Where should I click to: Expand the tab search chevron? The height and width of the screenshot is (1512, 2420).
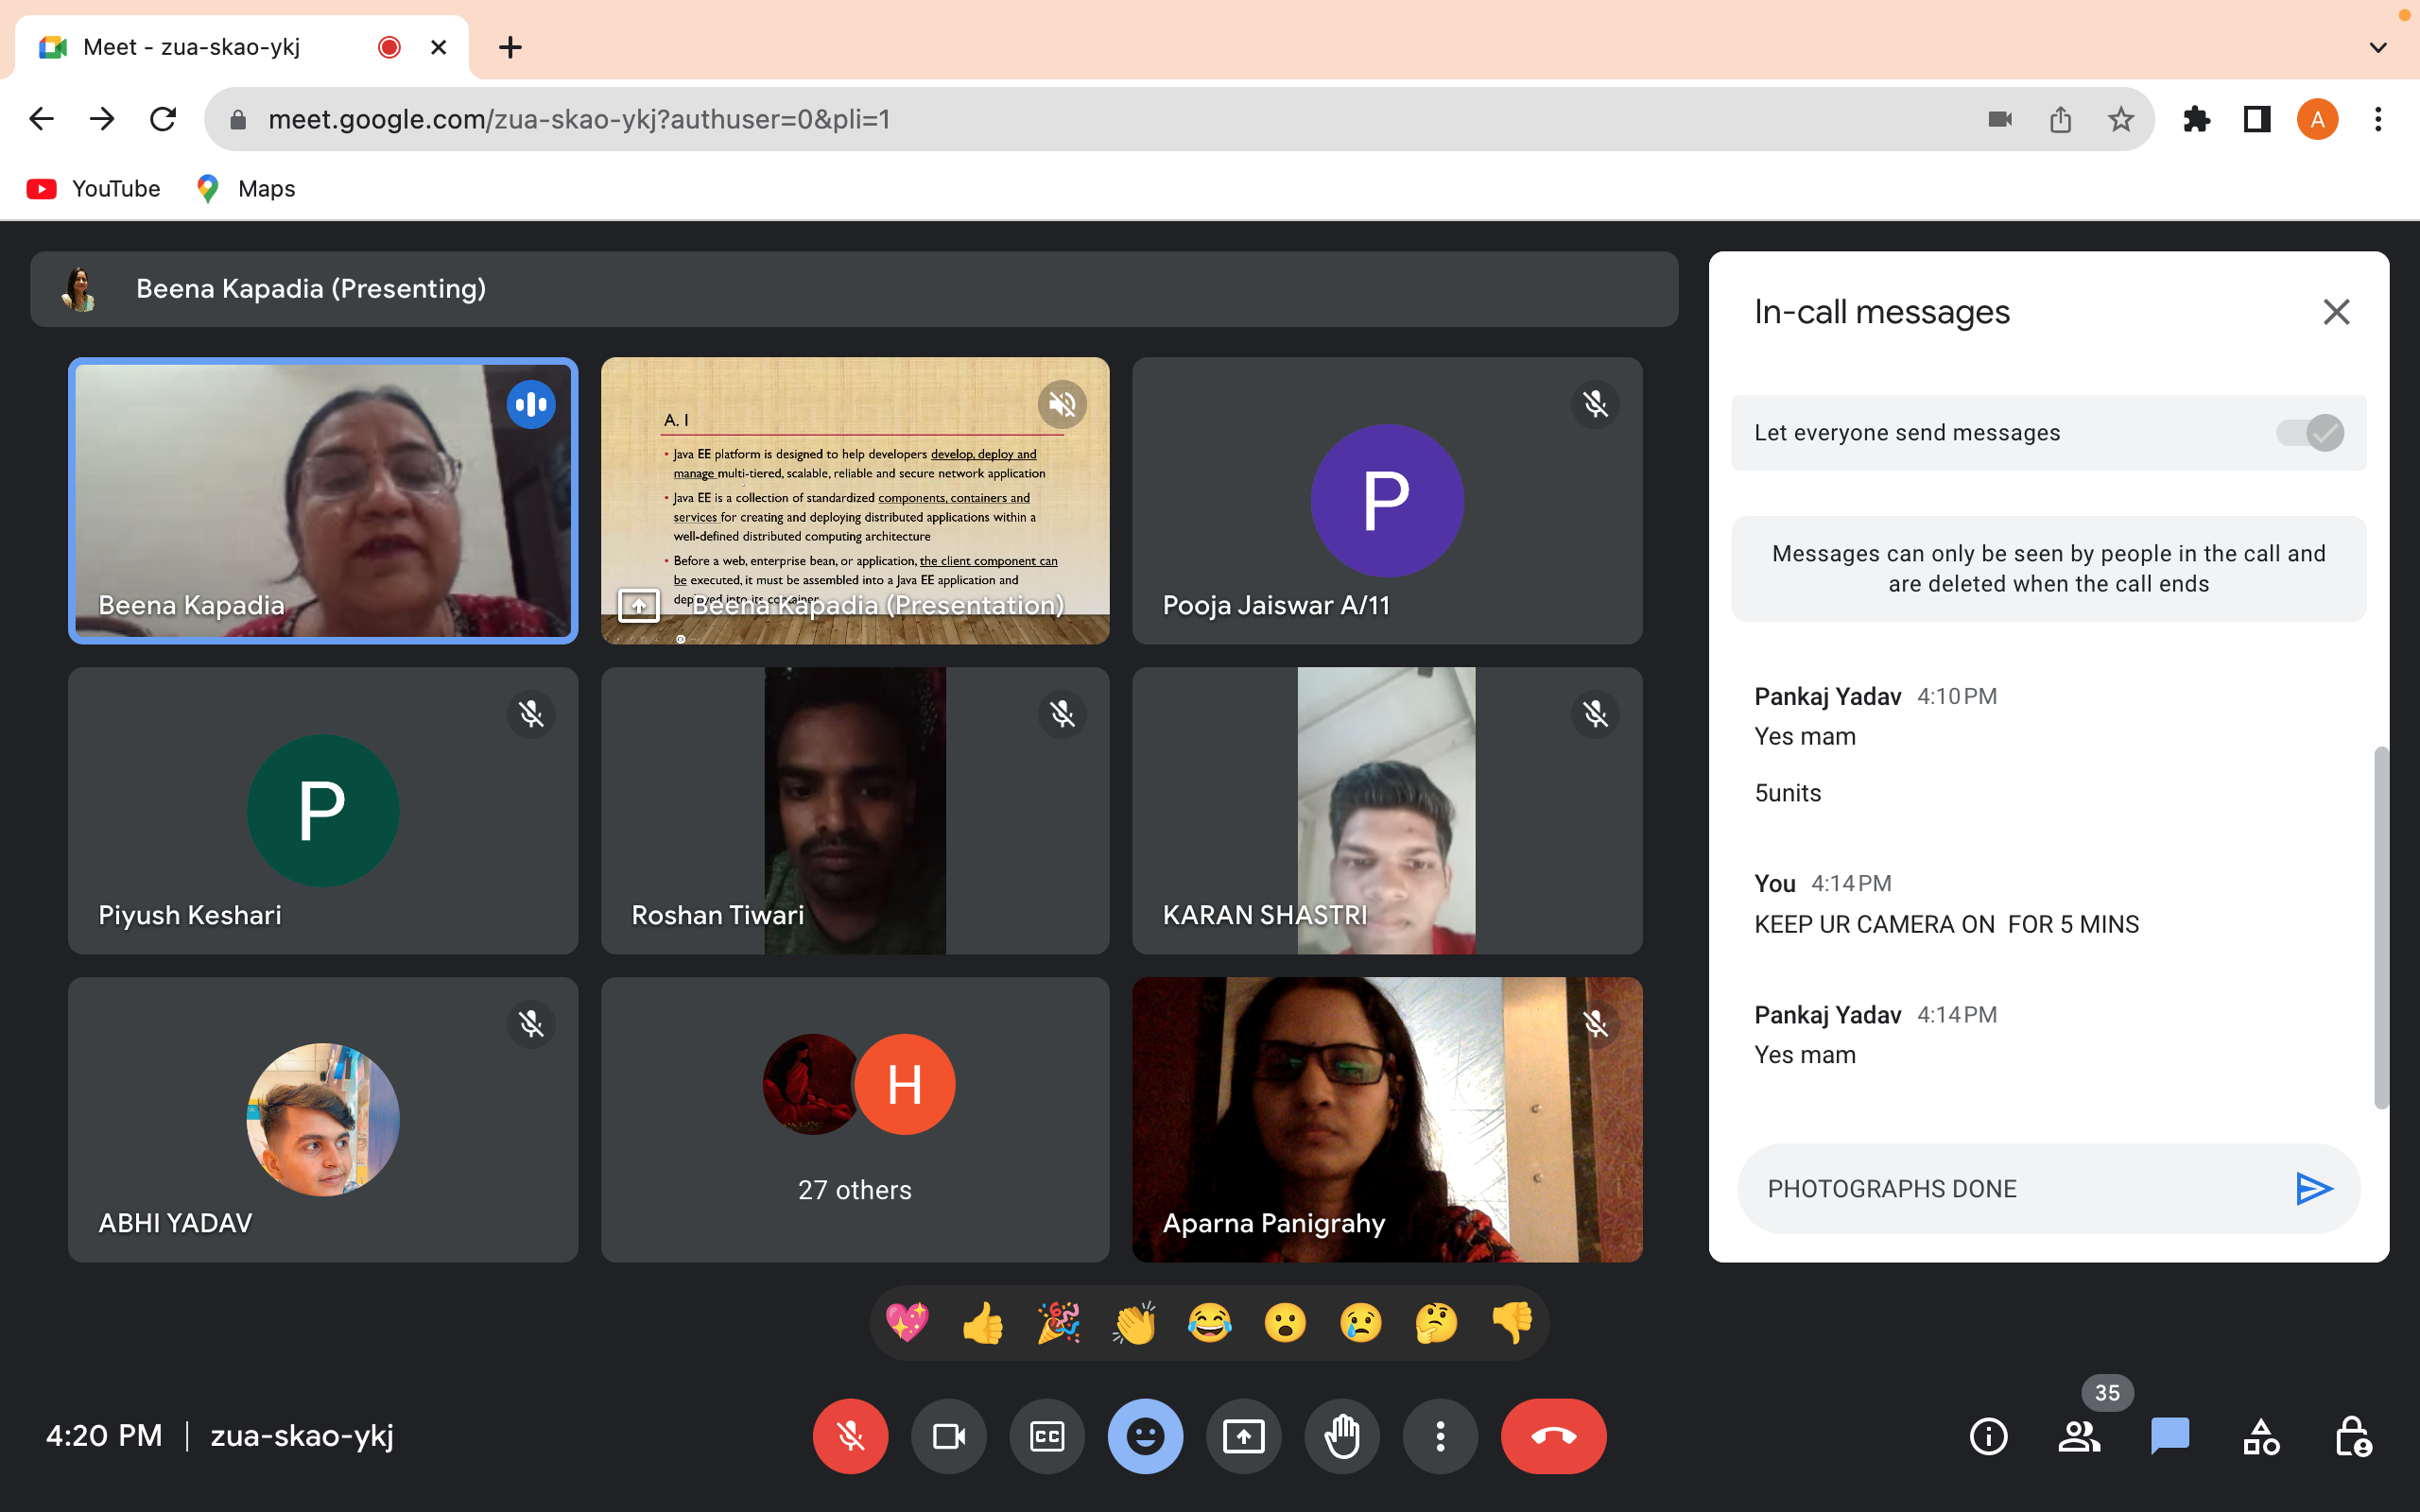pos(2378,47)
